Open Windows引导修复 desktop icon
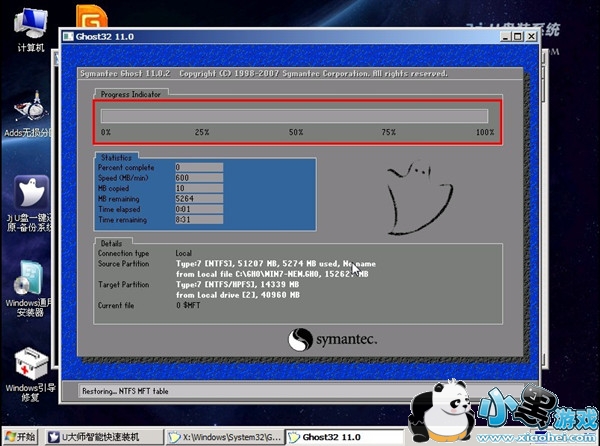Screen dimensions: 600x446 [x=31, y=375]
